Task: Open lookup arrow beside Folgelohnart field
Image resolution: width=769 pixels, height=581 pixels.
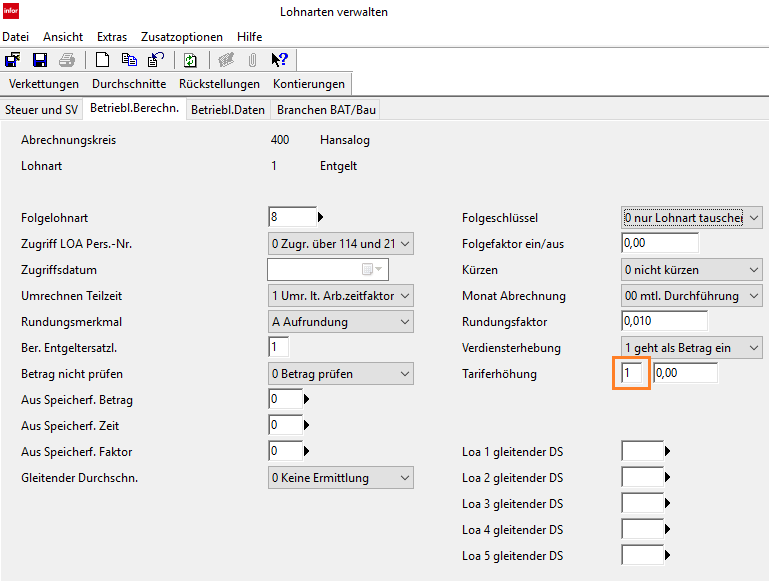Action: click(x=320, y=217)
